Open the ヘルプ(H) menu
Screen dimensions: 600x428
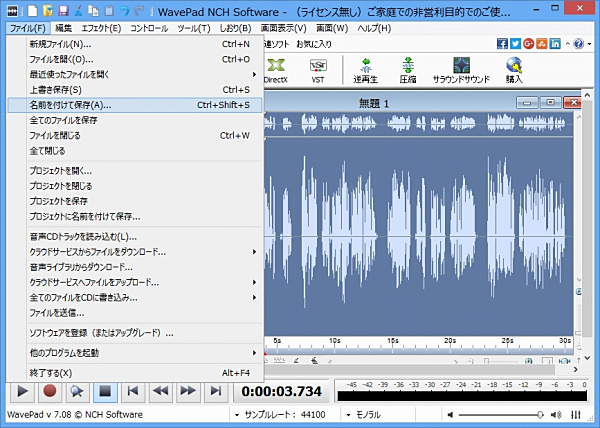(x=374, y=28)
